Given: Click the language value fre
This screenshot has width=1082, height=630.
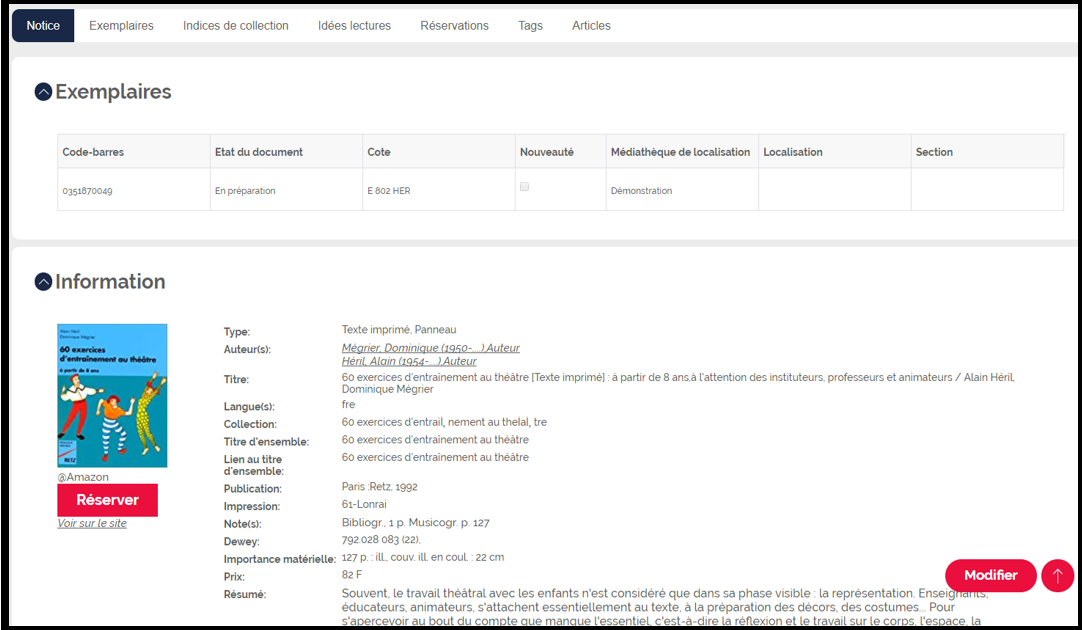Looking at the screenshot, I should point(348,404).
